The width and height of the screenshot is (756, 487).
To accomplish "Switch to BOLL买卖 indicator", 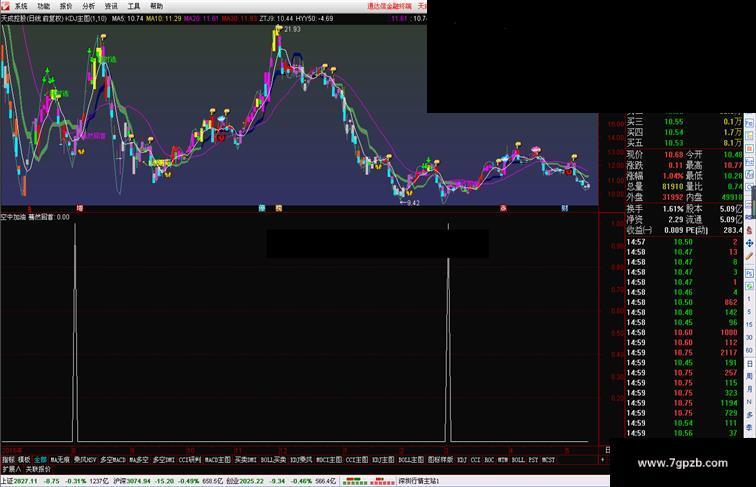I will click(x=274, y=460).
